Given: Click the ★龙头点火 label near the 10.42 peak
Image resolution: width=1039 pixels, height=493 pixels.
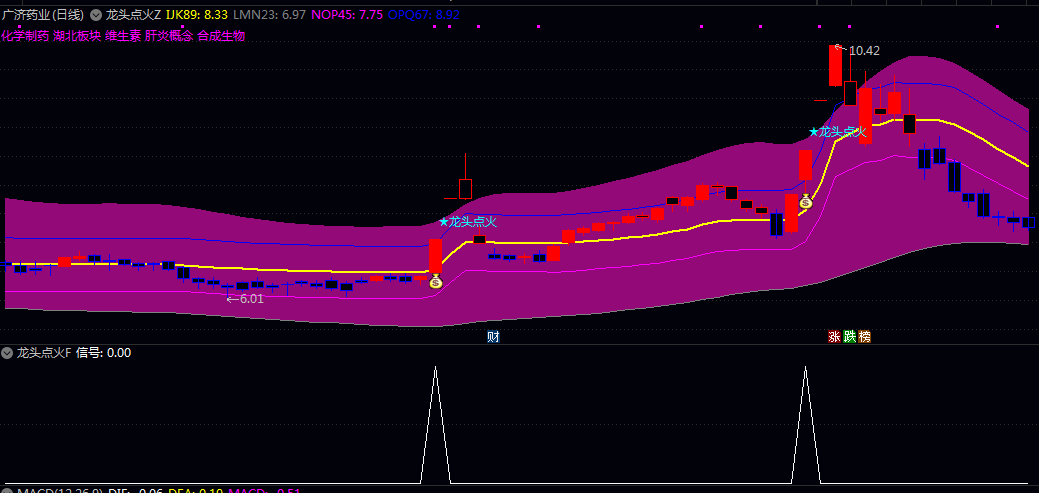Looking at the screenshot, I should pyautogui.click(x=838, y=132).
